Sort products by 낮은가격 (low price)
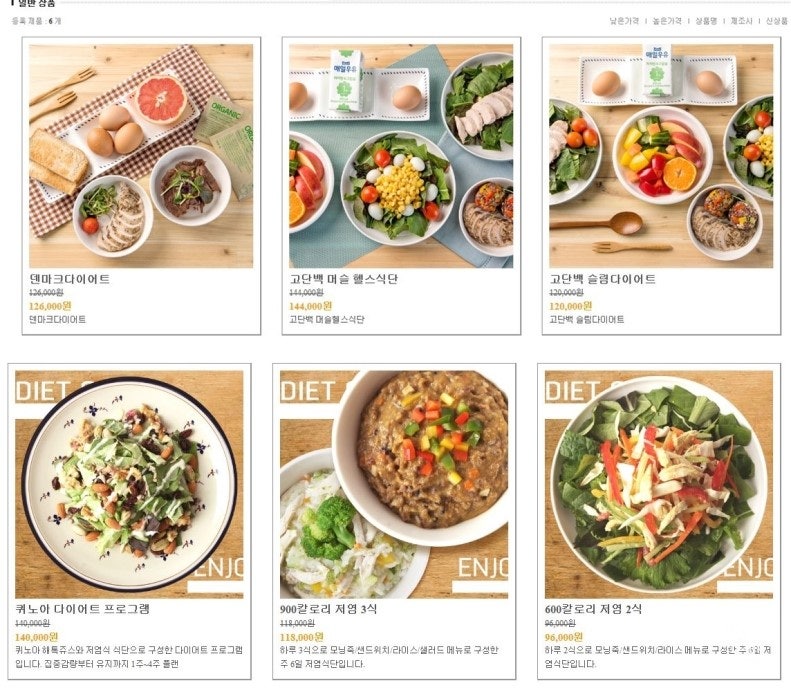The width and height of the screenshot is (791, 692). pyautogui.click(x=624, y=21)
